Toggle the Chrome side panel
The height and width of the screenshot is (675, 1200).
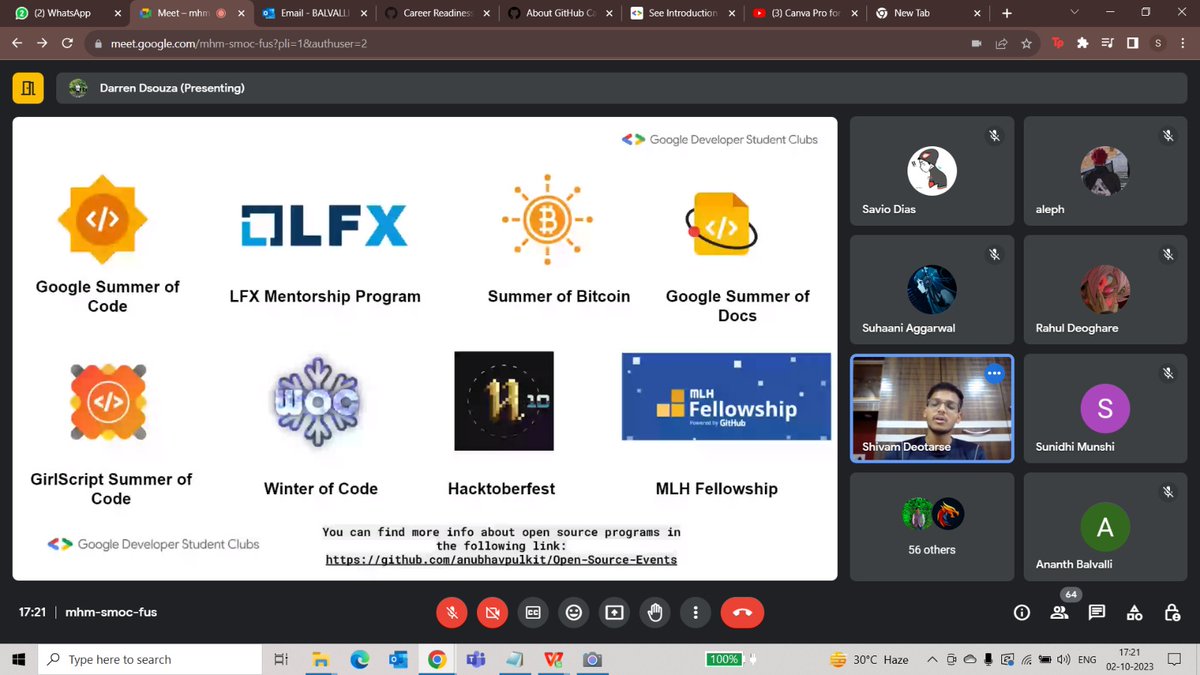1132,44
